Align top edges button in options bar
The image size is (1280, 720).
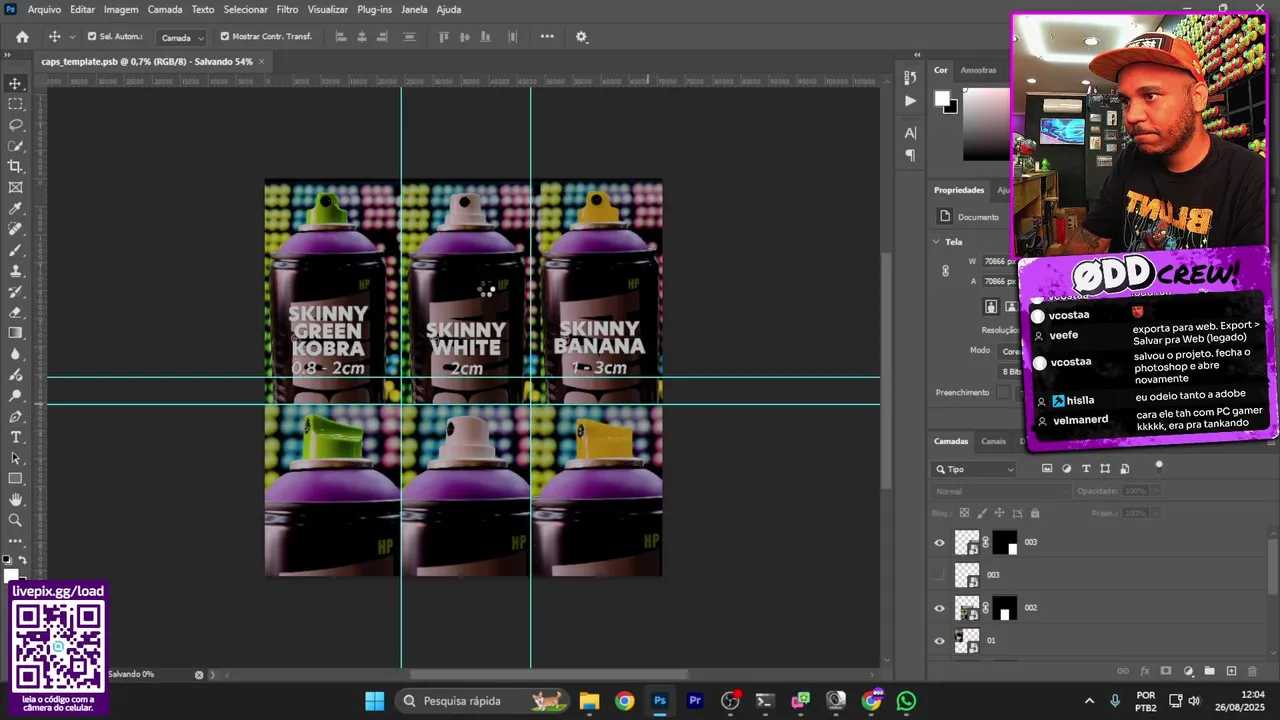pos(444,37)
